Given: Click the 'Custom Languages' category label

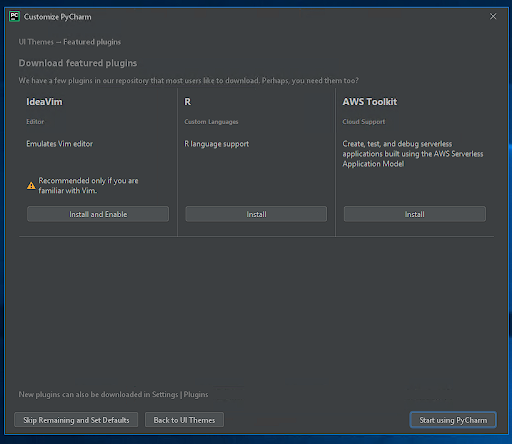Looking at the screenshot, I should click(x=211, y=122).
